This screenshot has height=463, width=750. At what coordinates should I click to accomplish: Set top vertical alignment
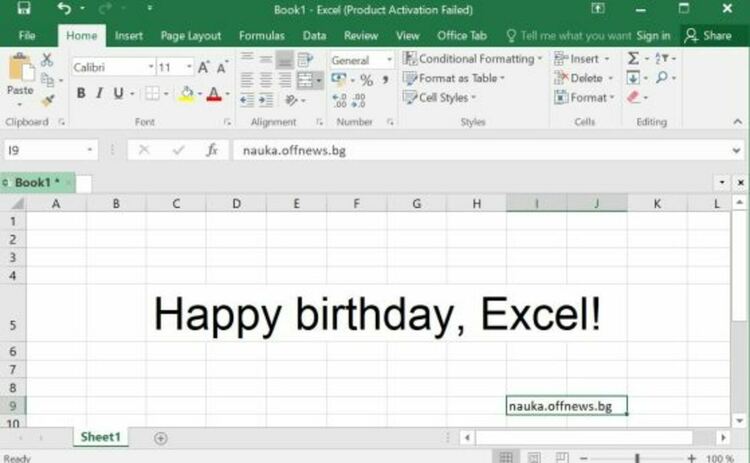247,58
